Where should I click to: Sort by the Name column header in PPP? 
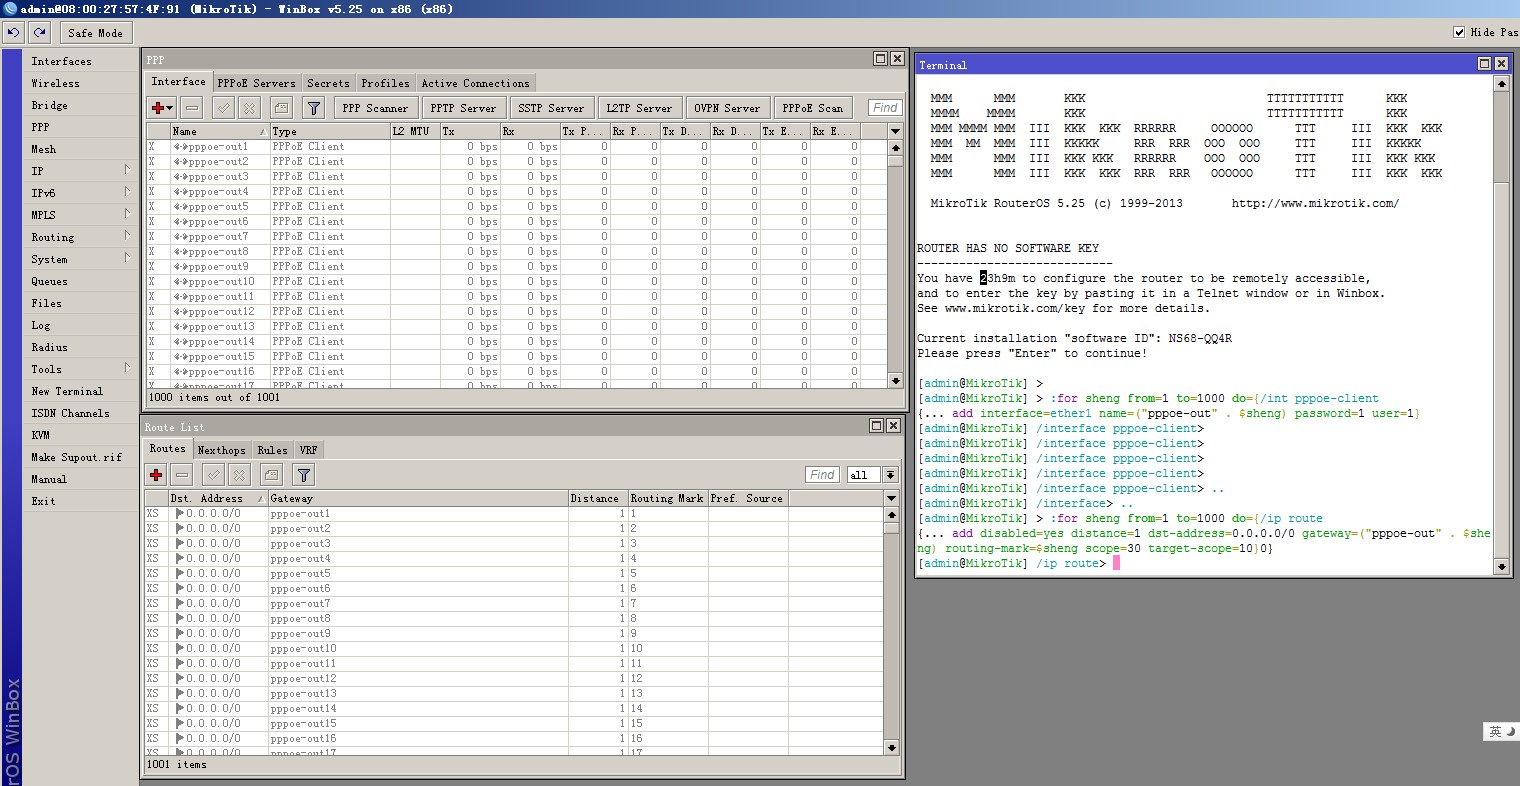219,131
